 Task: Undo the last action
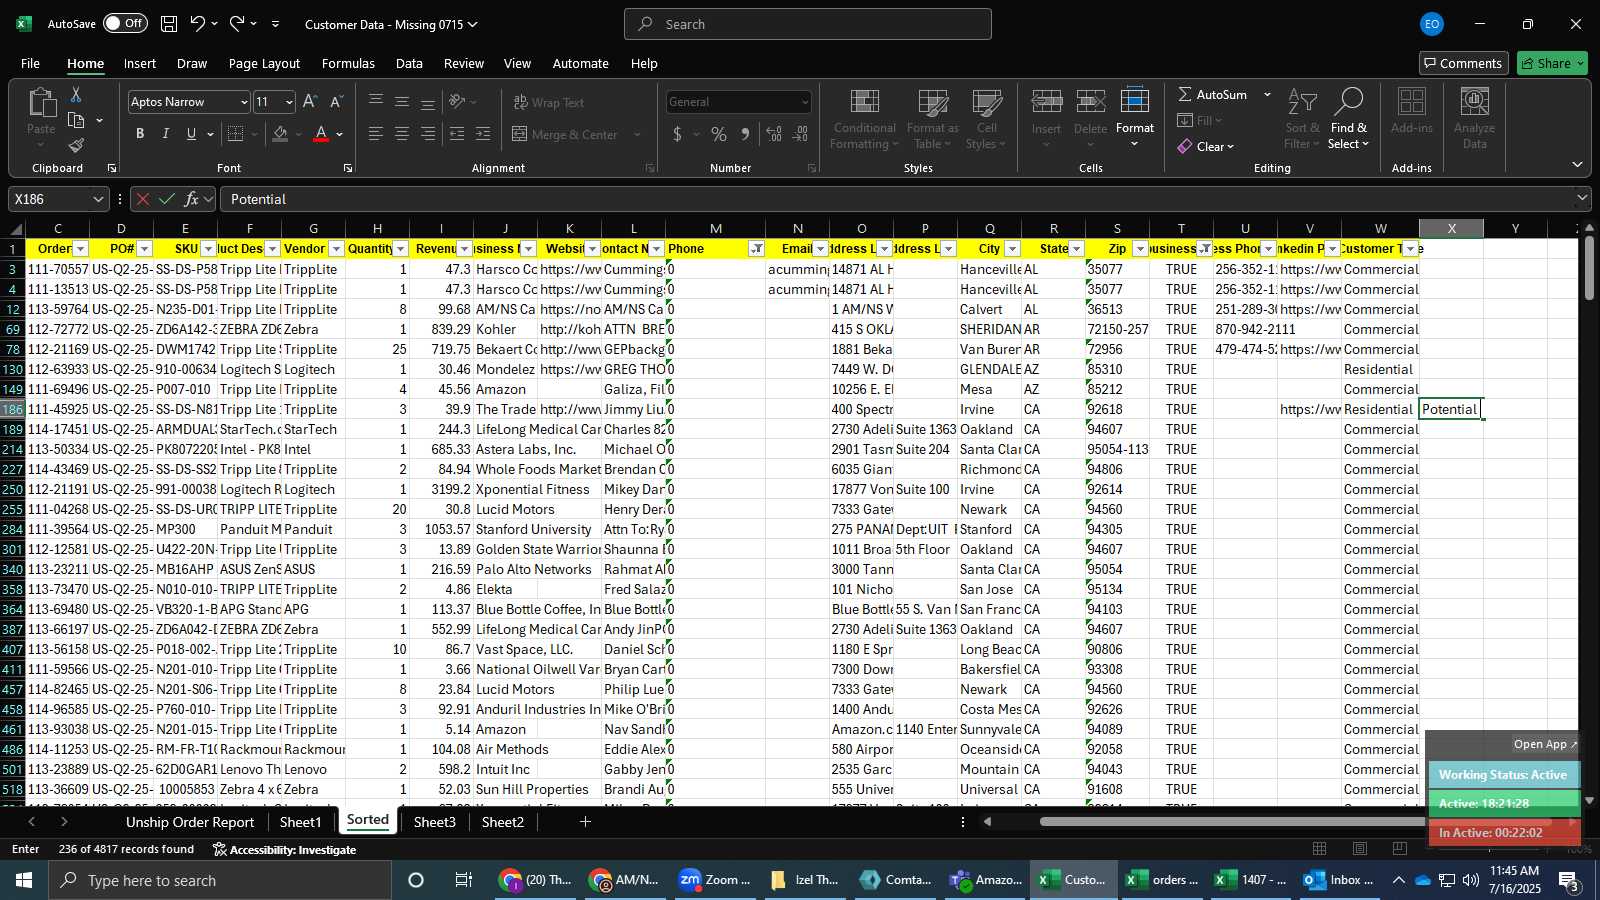click(x=198, y=24)
